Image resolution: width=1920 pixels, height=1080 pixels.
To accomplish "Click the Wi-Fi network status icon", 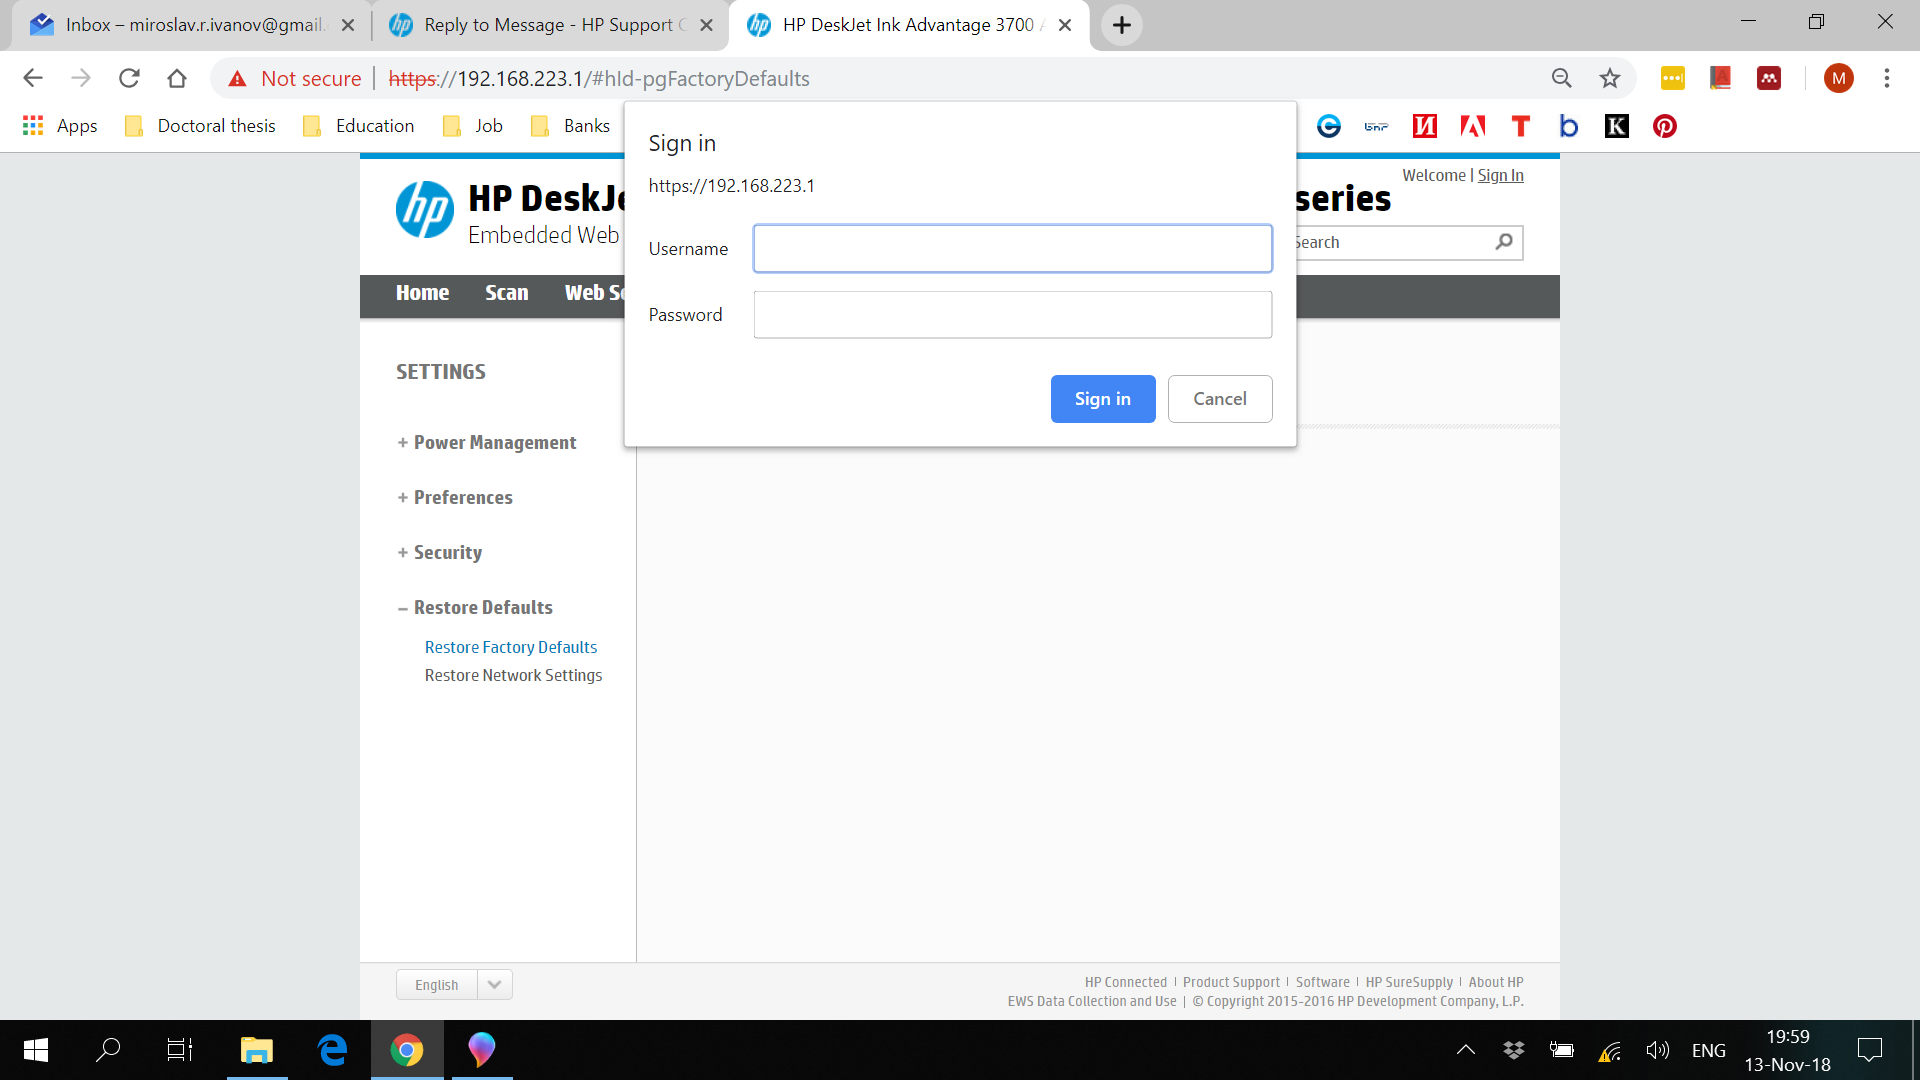I will [x=1610, y=1050].
